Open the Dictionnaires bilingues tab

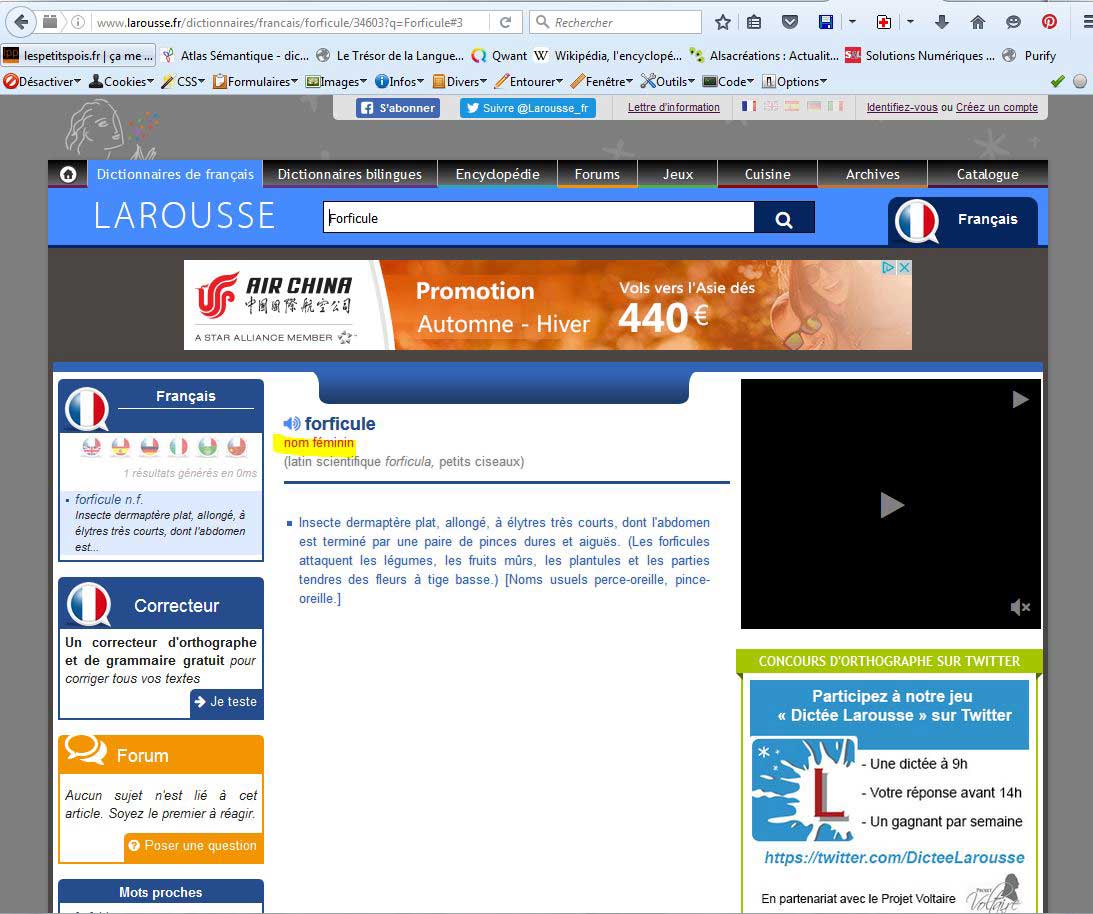(x=350, y=174)
